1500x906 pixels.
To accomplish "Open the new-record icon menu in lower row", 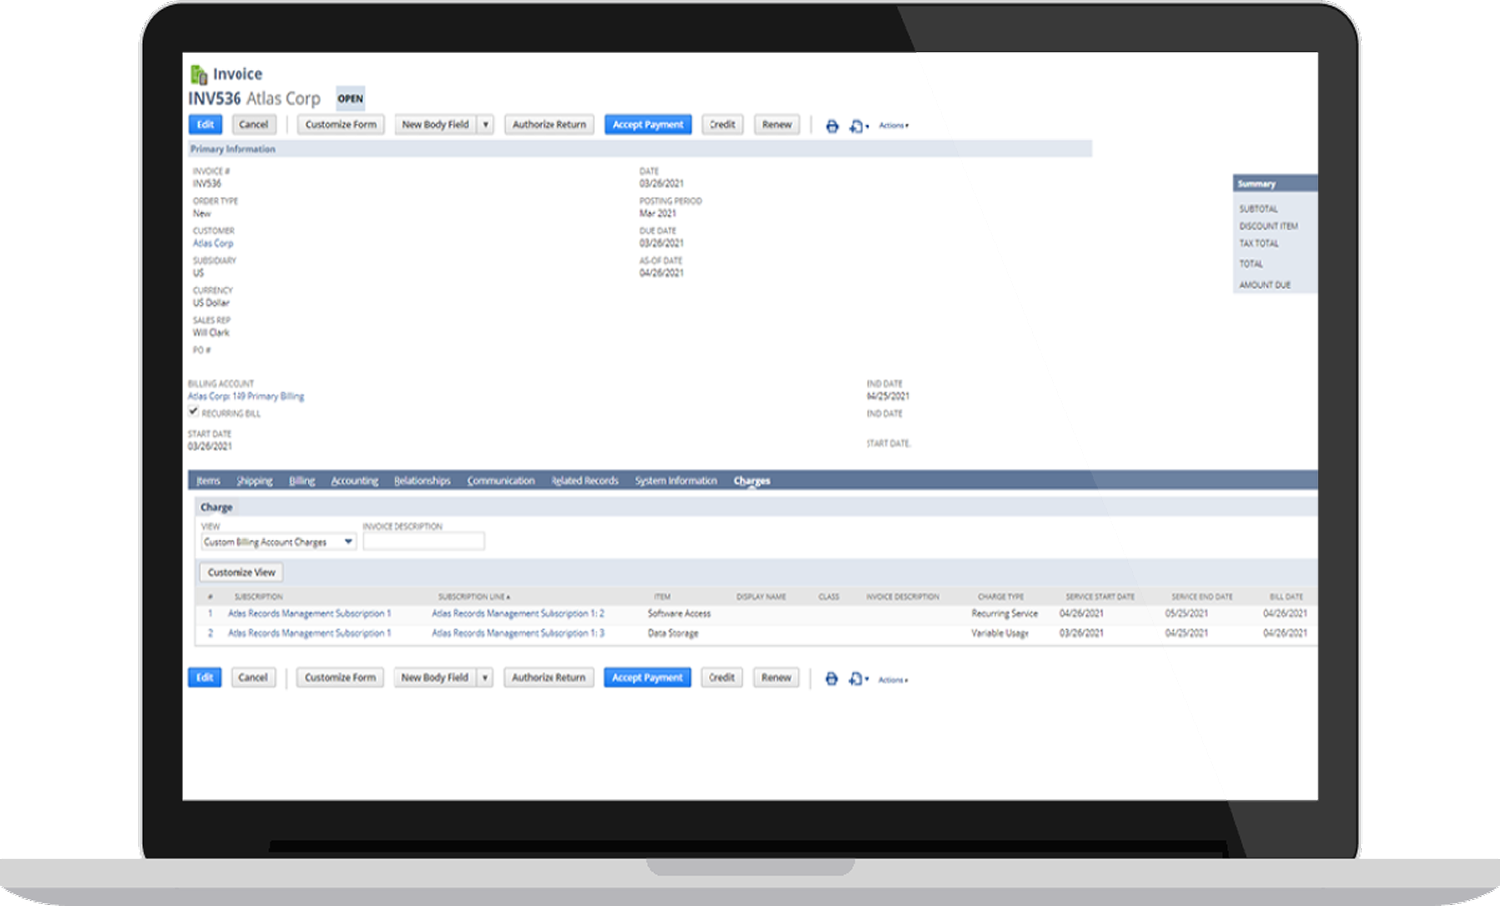I will pos(858,679).
